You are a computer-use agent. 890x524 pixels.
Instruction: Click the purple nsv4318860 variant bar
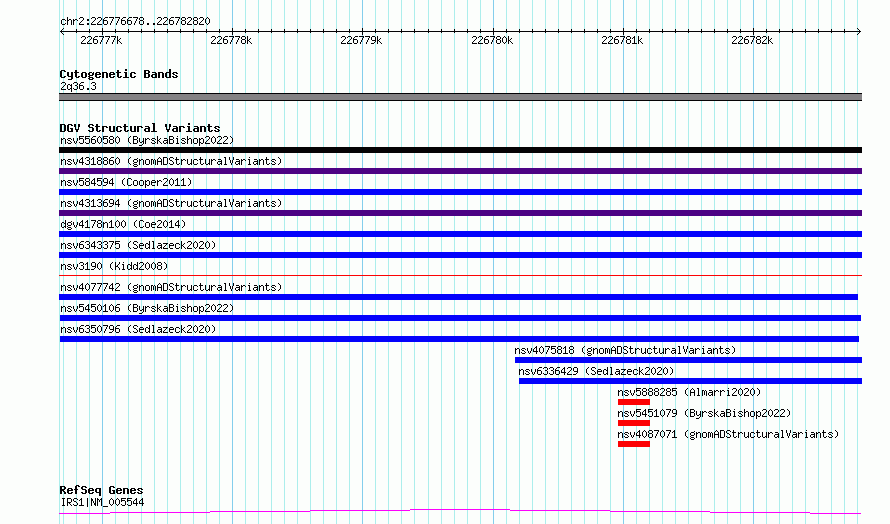point(460,171)
